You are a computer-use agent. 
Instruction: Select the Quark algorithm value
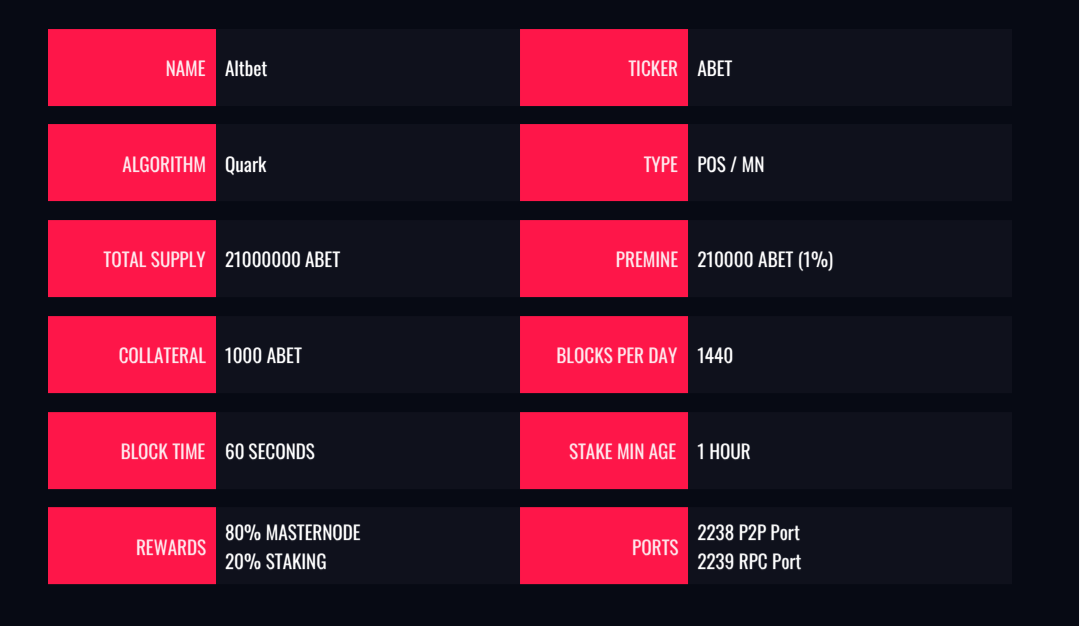point(245,165)
